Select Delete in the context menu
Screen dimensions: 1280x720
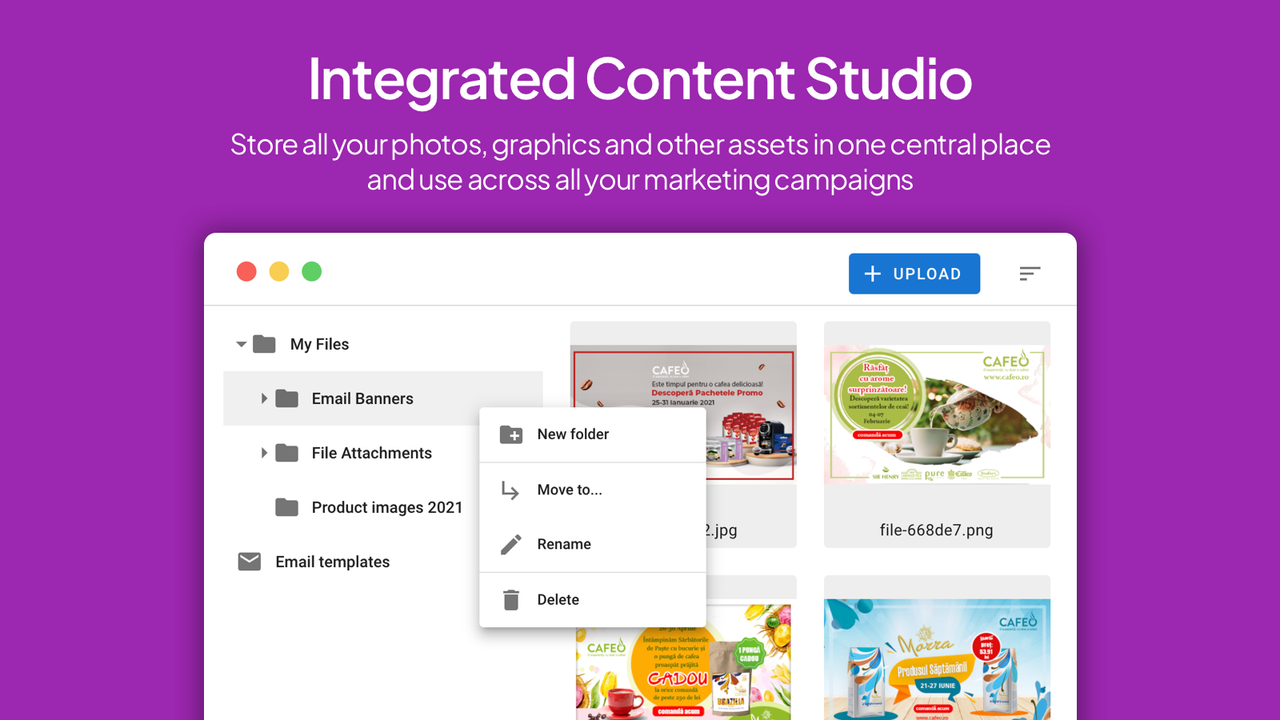557,599
